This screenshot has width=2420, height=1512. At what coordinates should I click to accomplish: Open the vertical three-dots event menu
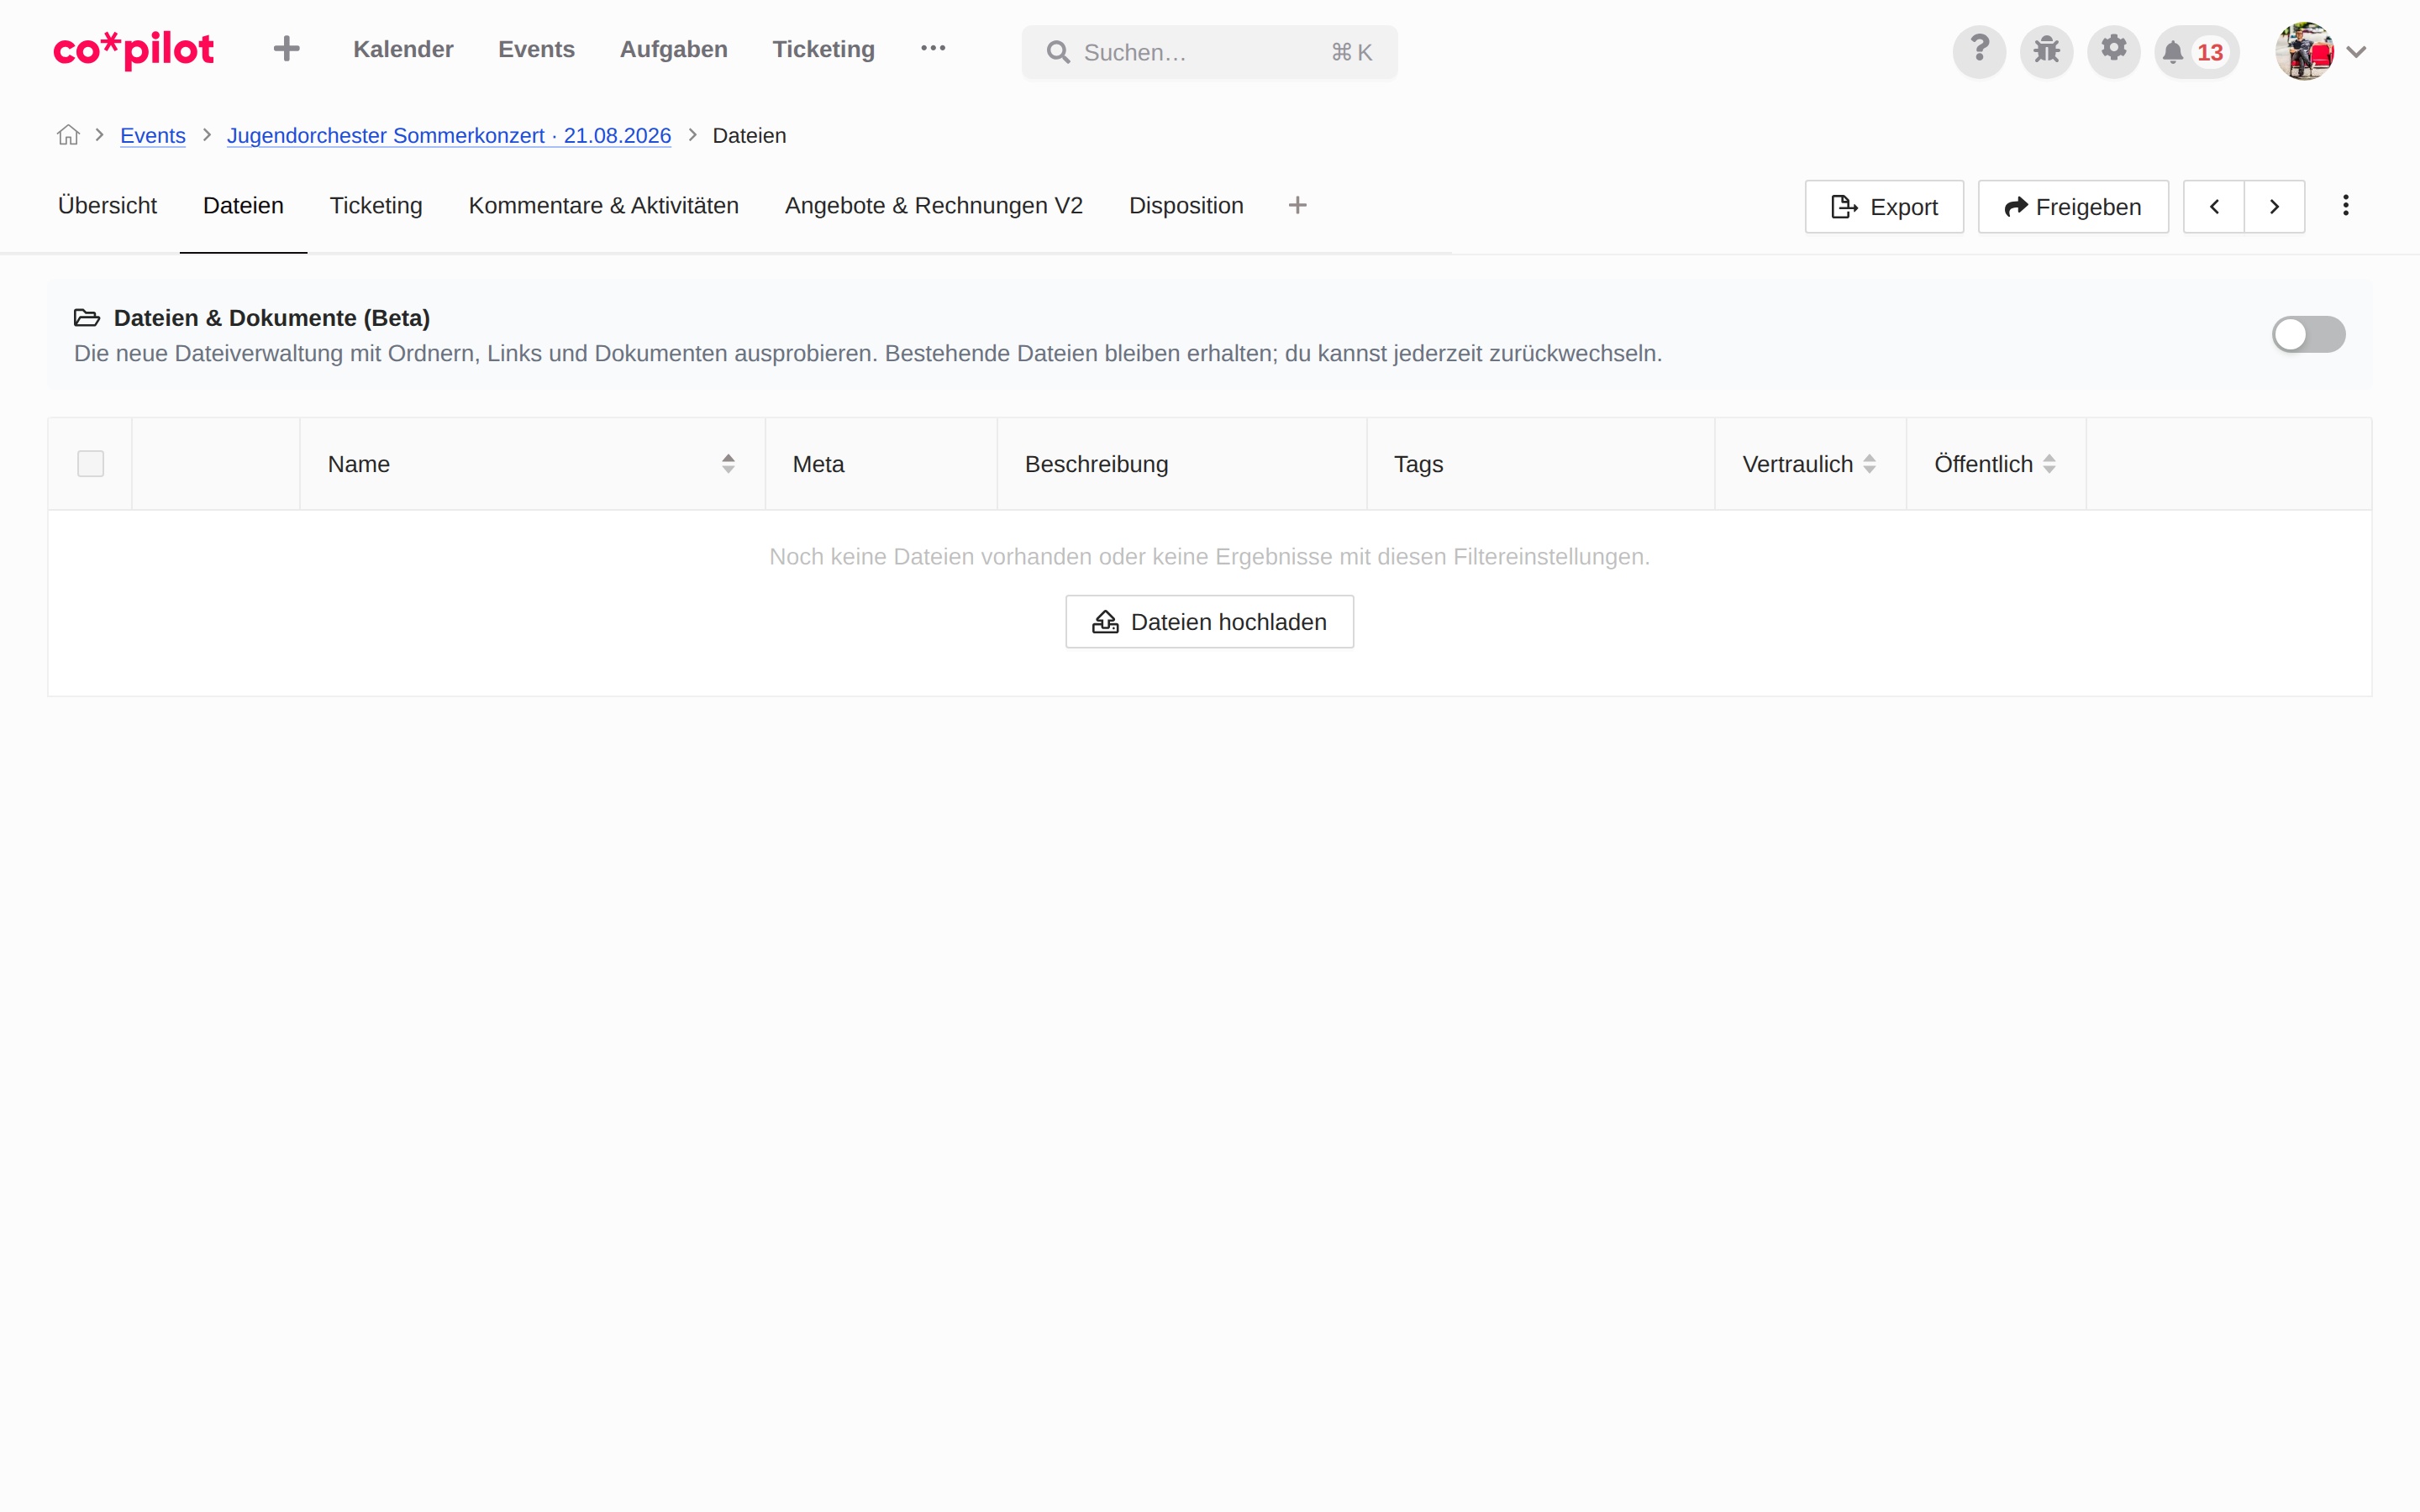click(x=2346, y=206)
